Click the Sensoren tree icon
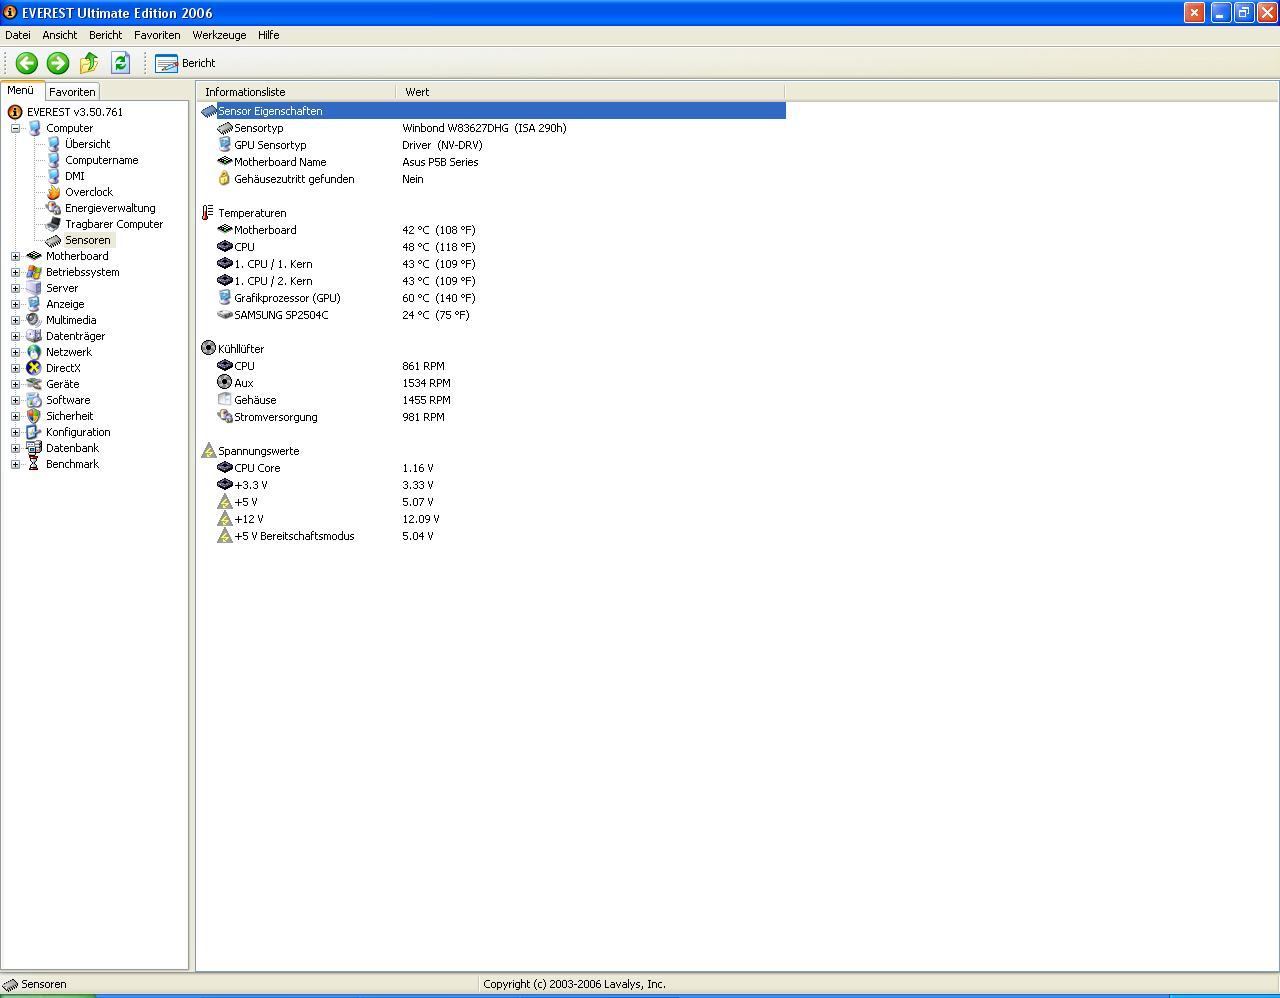The height and width of the screenshot is (998, 1280). (x=53, y=240)
